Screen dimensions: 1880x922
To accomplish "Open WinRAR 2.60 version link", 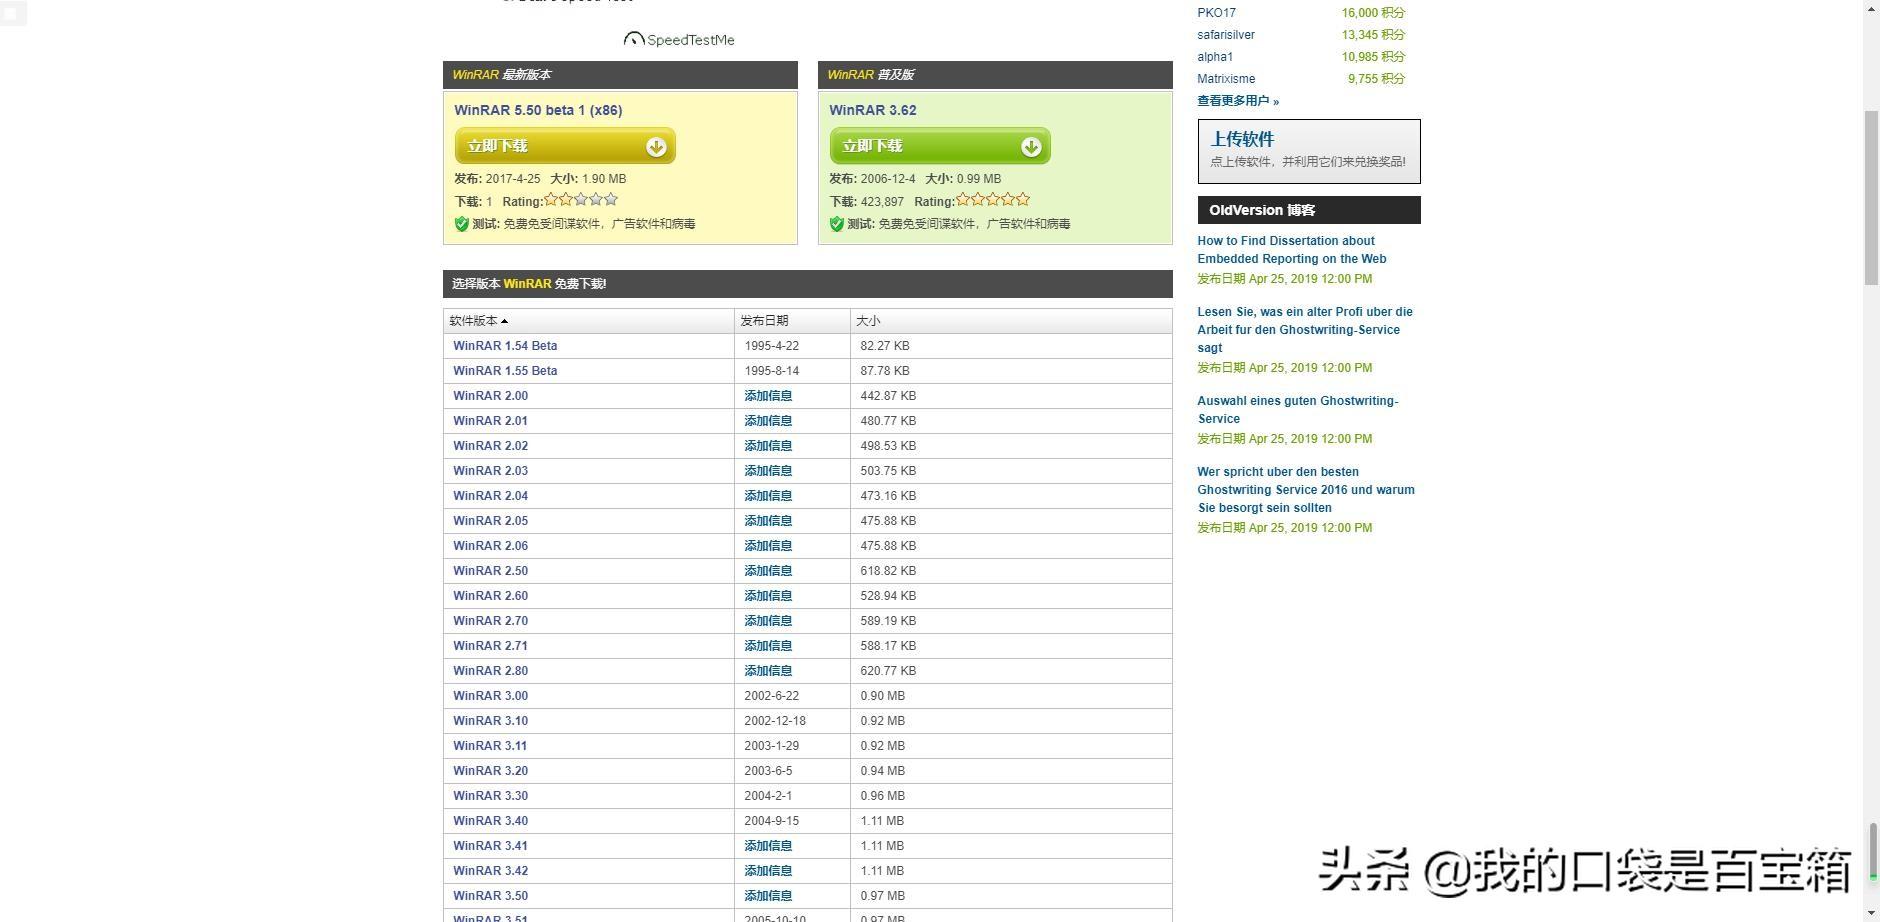I will tap(490, 596).
